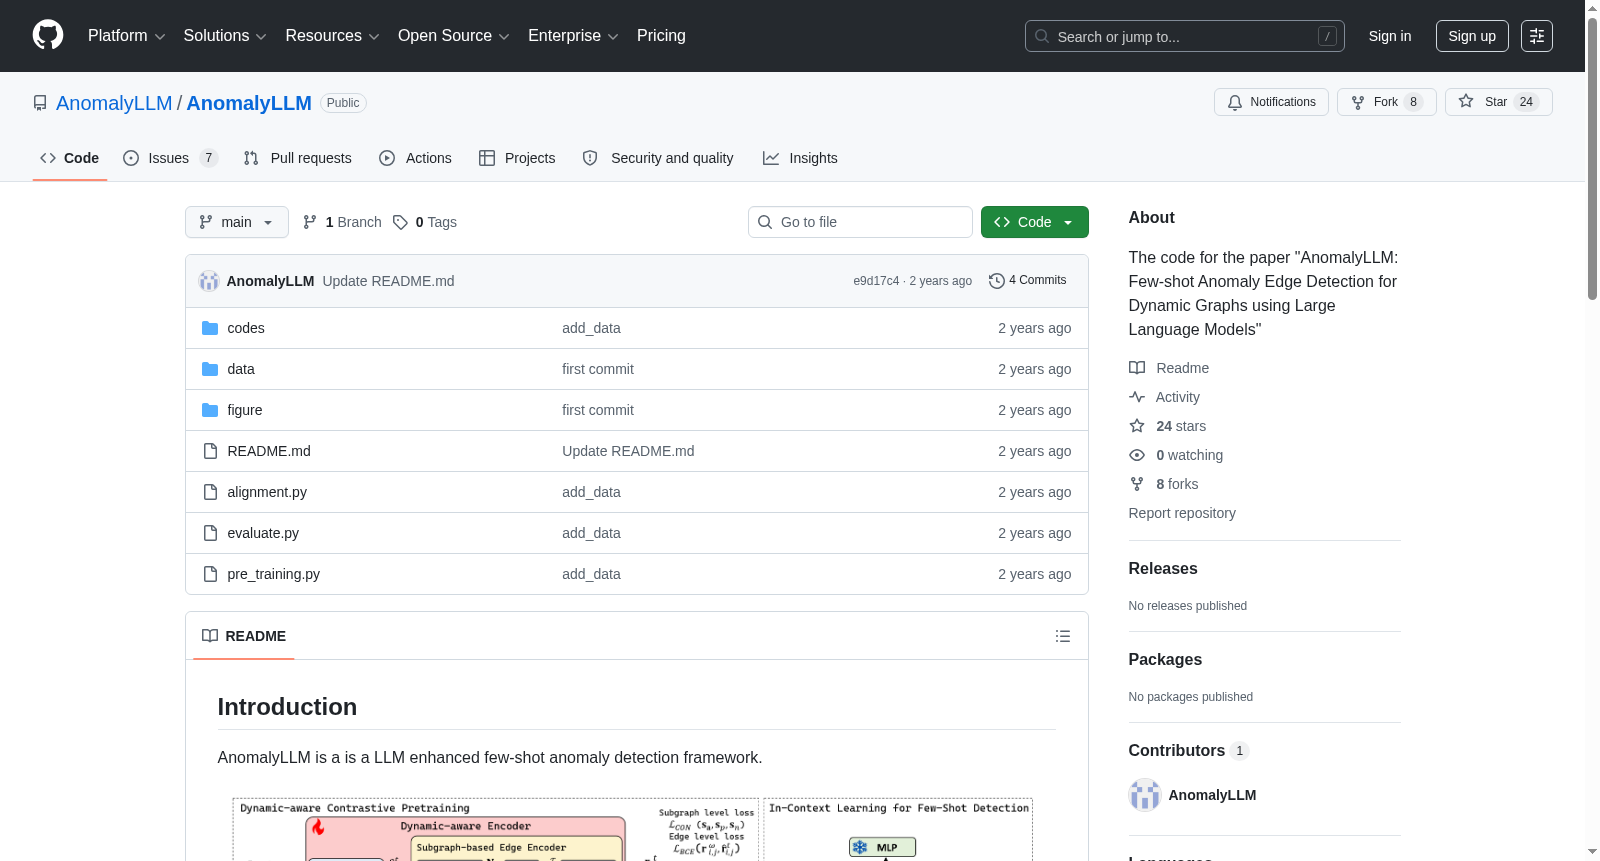Click the repository icon beside AnomalyLLM owner

pos(40,103)
